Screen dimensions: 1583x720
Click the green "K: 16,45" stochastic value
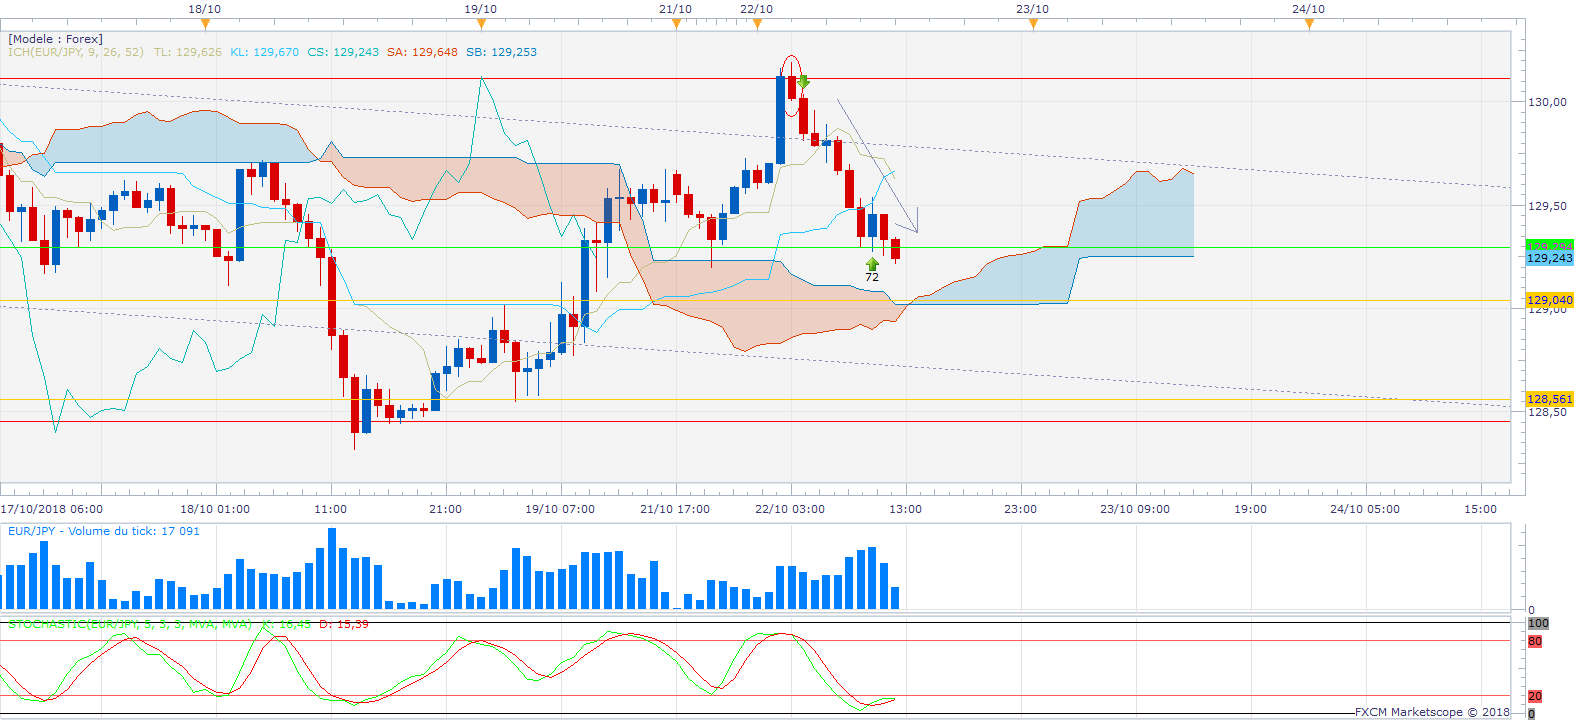tap(286, 624)
